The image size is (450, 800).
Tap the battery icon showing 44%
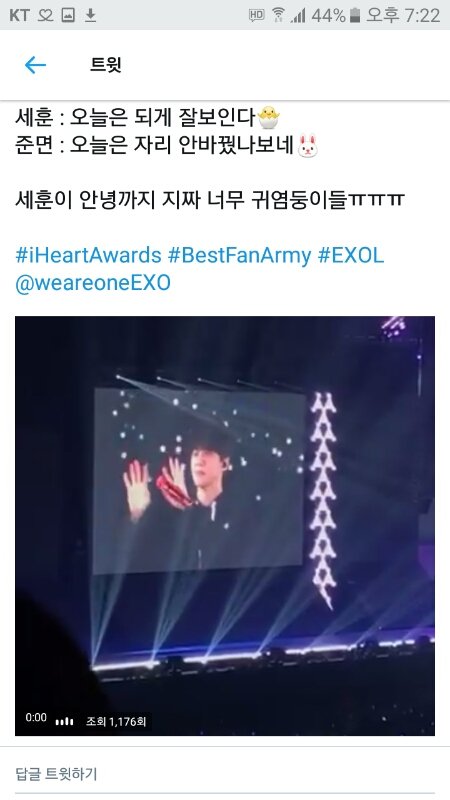tap(356, 15)
